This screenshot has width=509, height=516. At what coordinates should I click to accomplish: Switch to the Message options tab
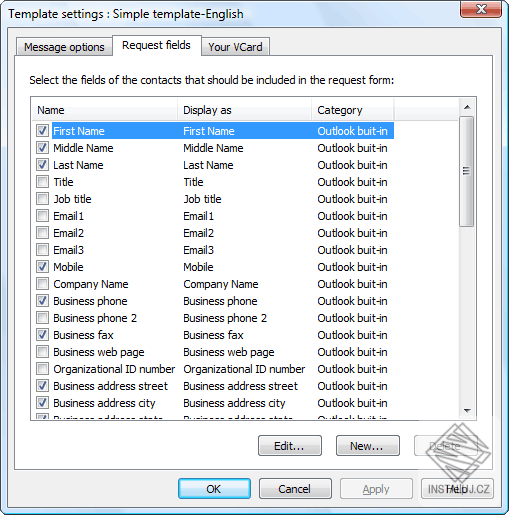coord(64,47)
